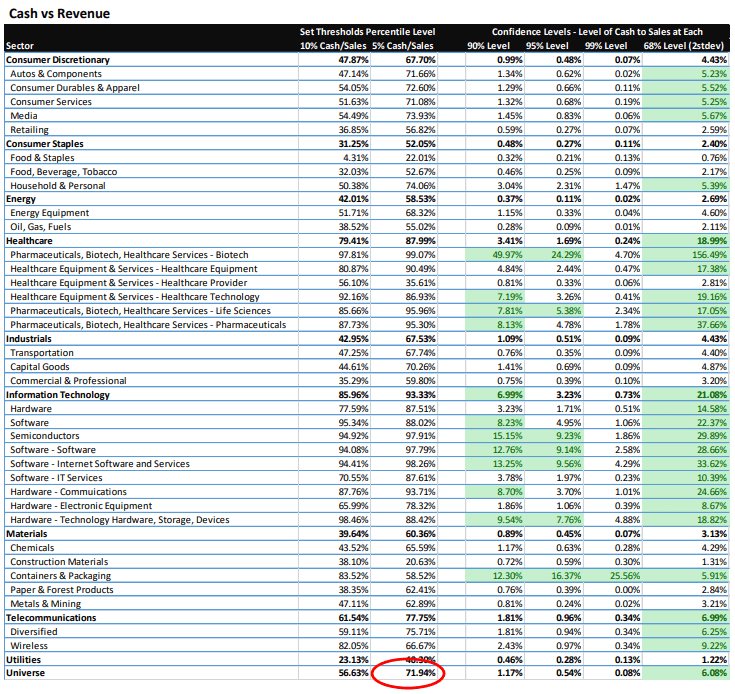Image resolution: width=735 pixels, height=694 pixels.
Task: Select the '5% Cash/Sales' column header
Action: pyautogui.click(x=403, y=46)
